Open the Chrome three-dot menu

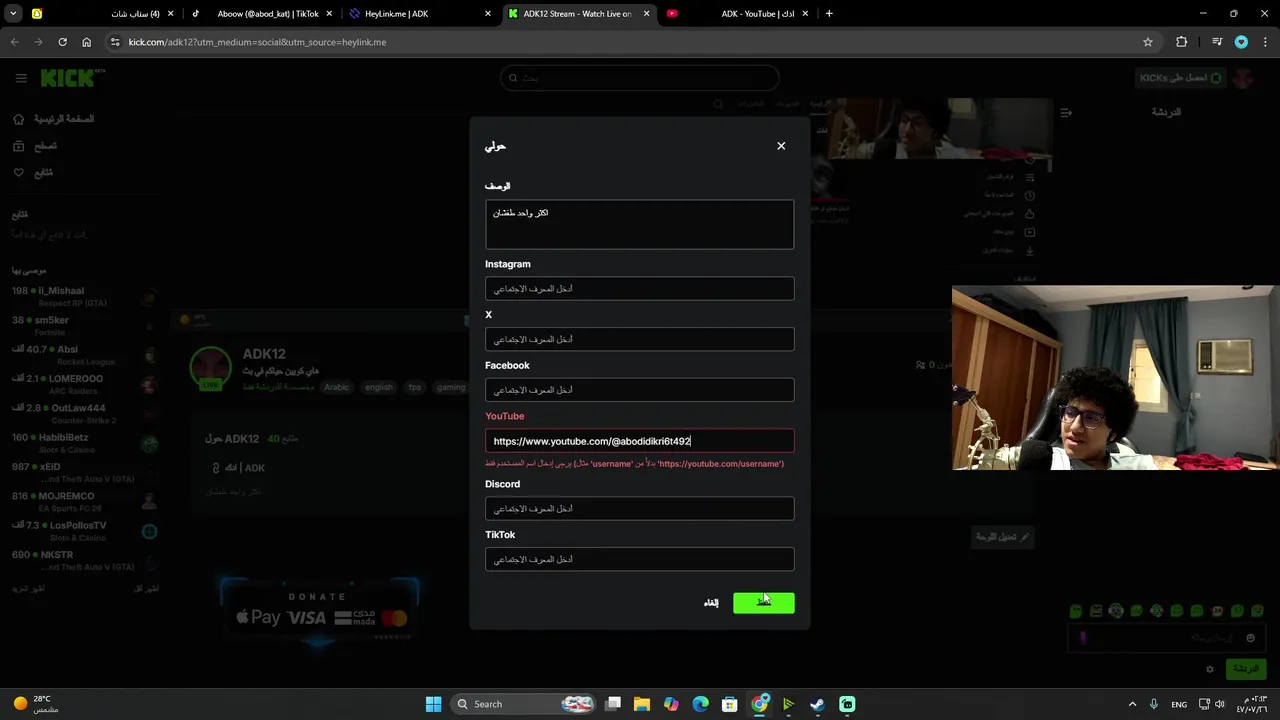click(x=1266, y=42)
